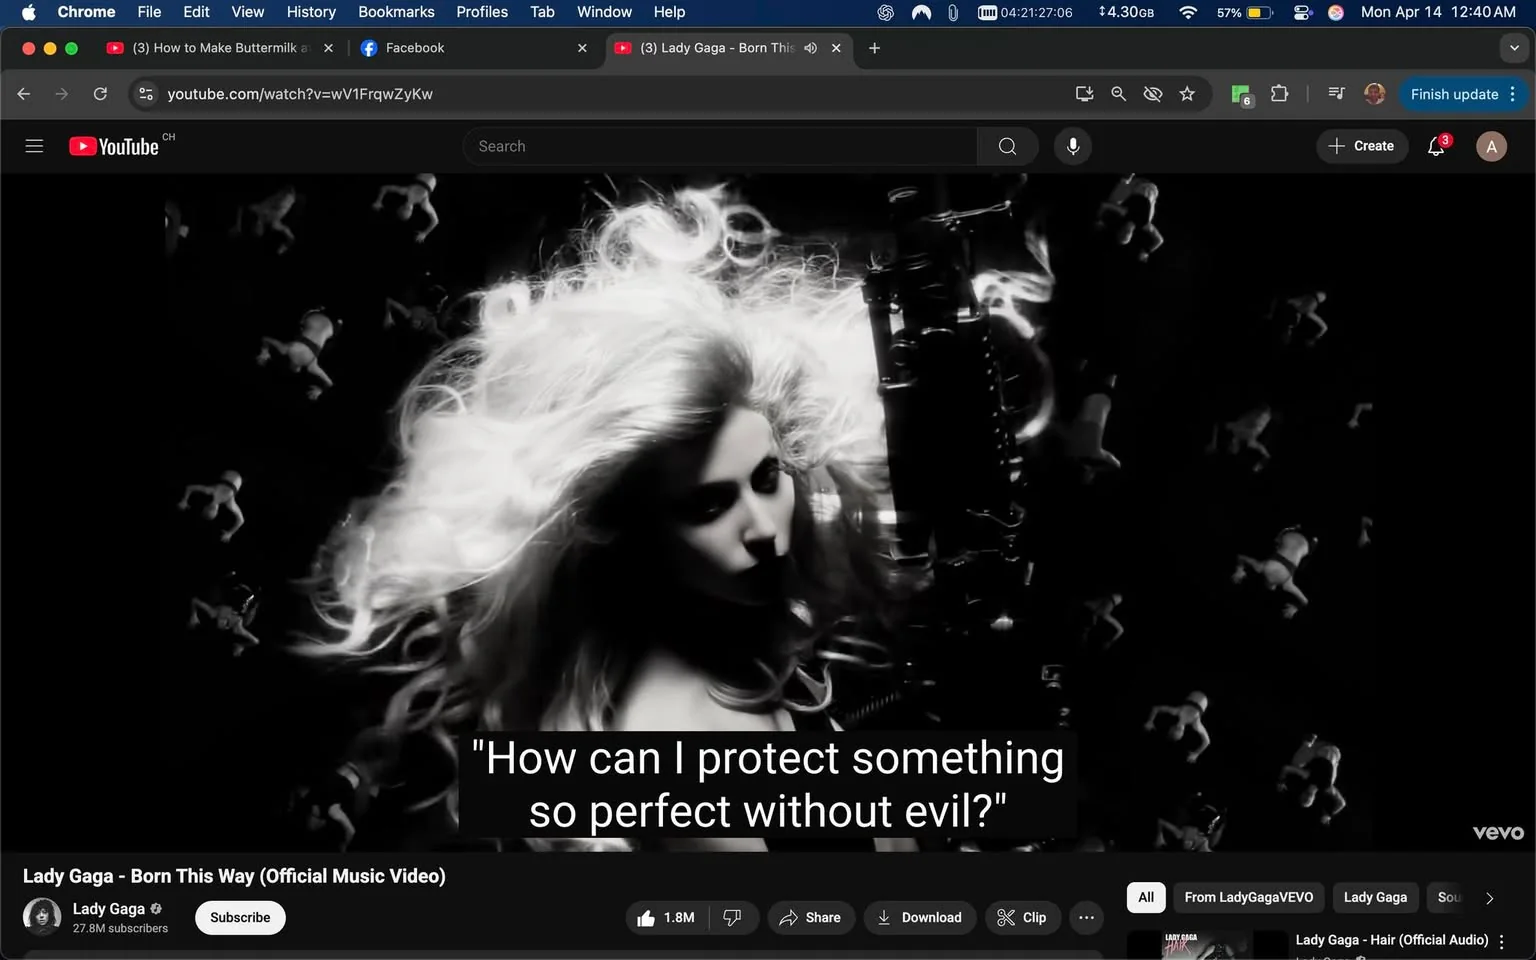
Task: Open Lady Gaga - Hair (Official Audio) title
Action: (1391, 940)
